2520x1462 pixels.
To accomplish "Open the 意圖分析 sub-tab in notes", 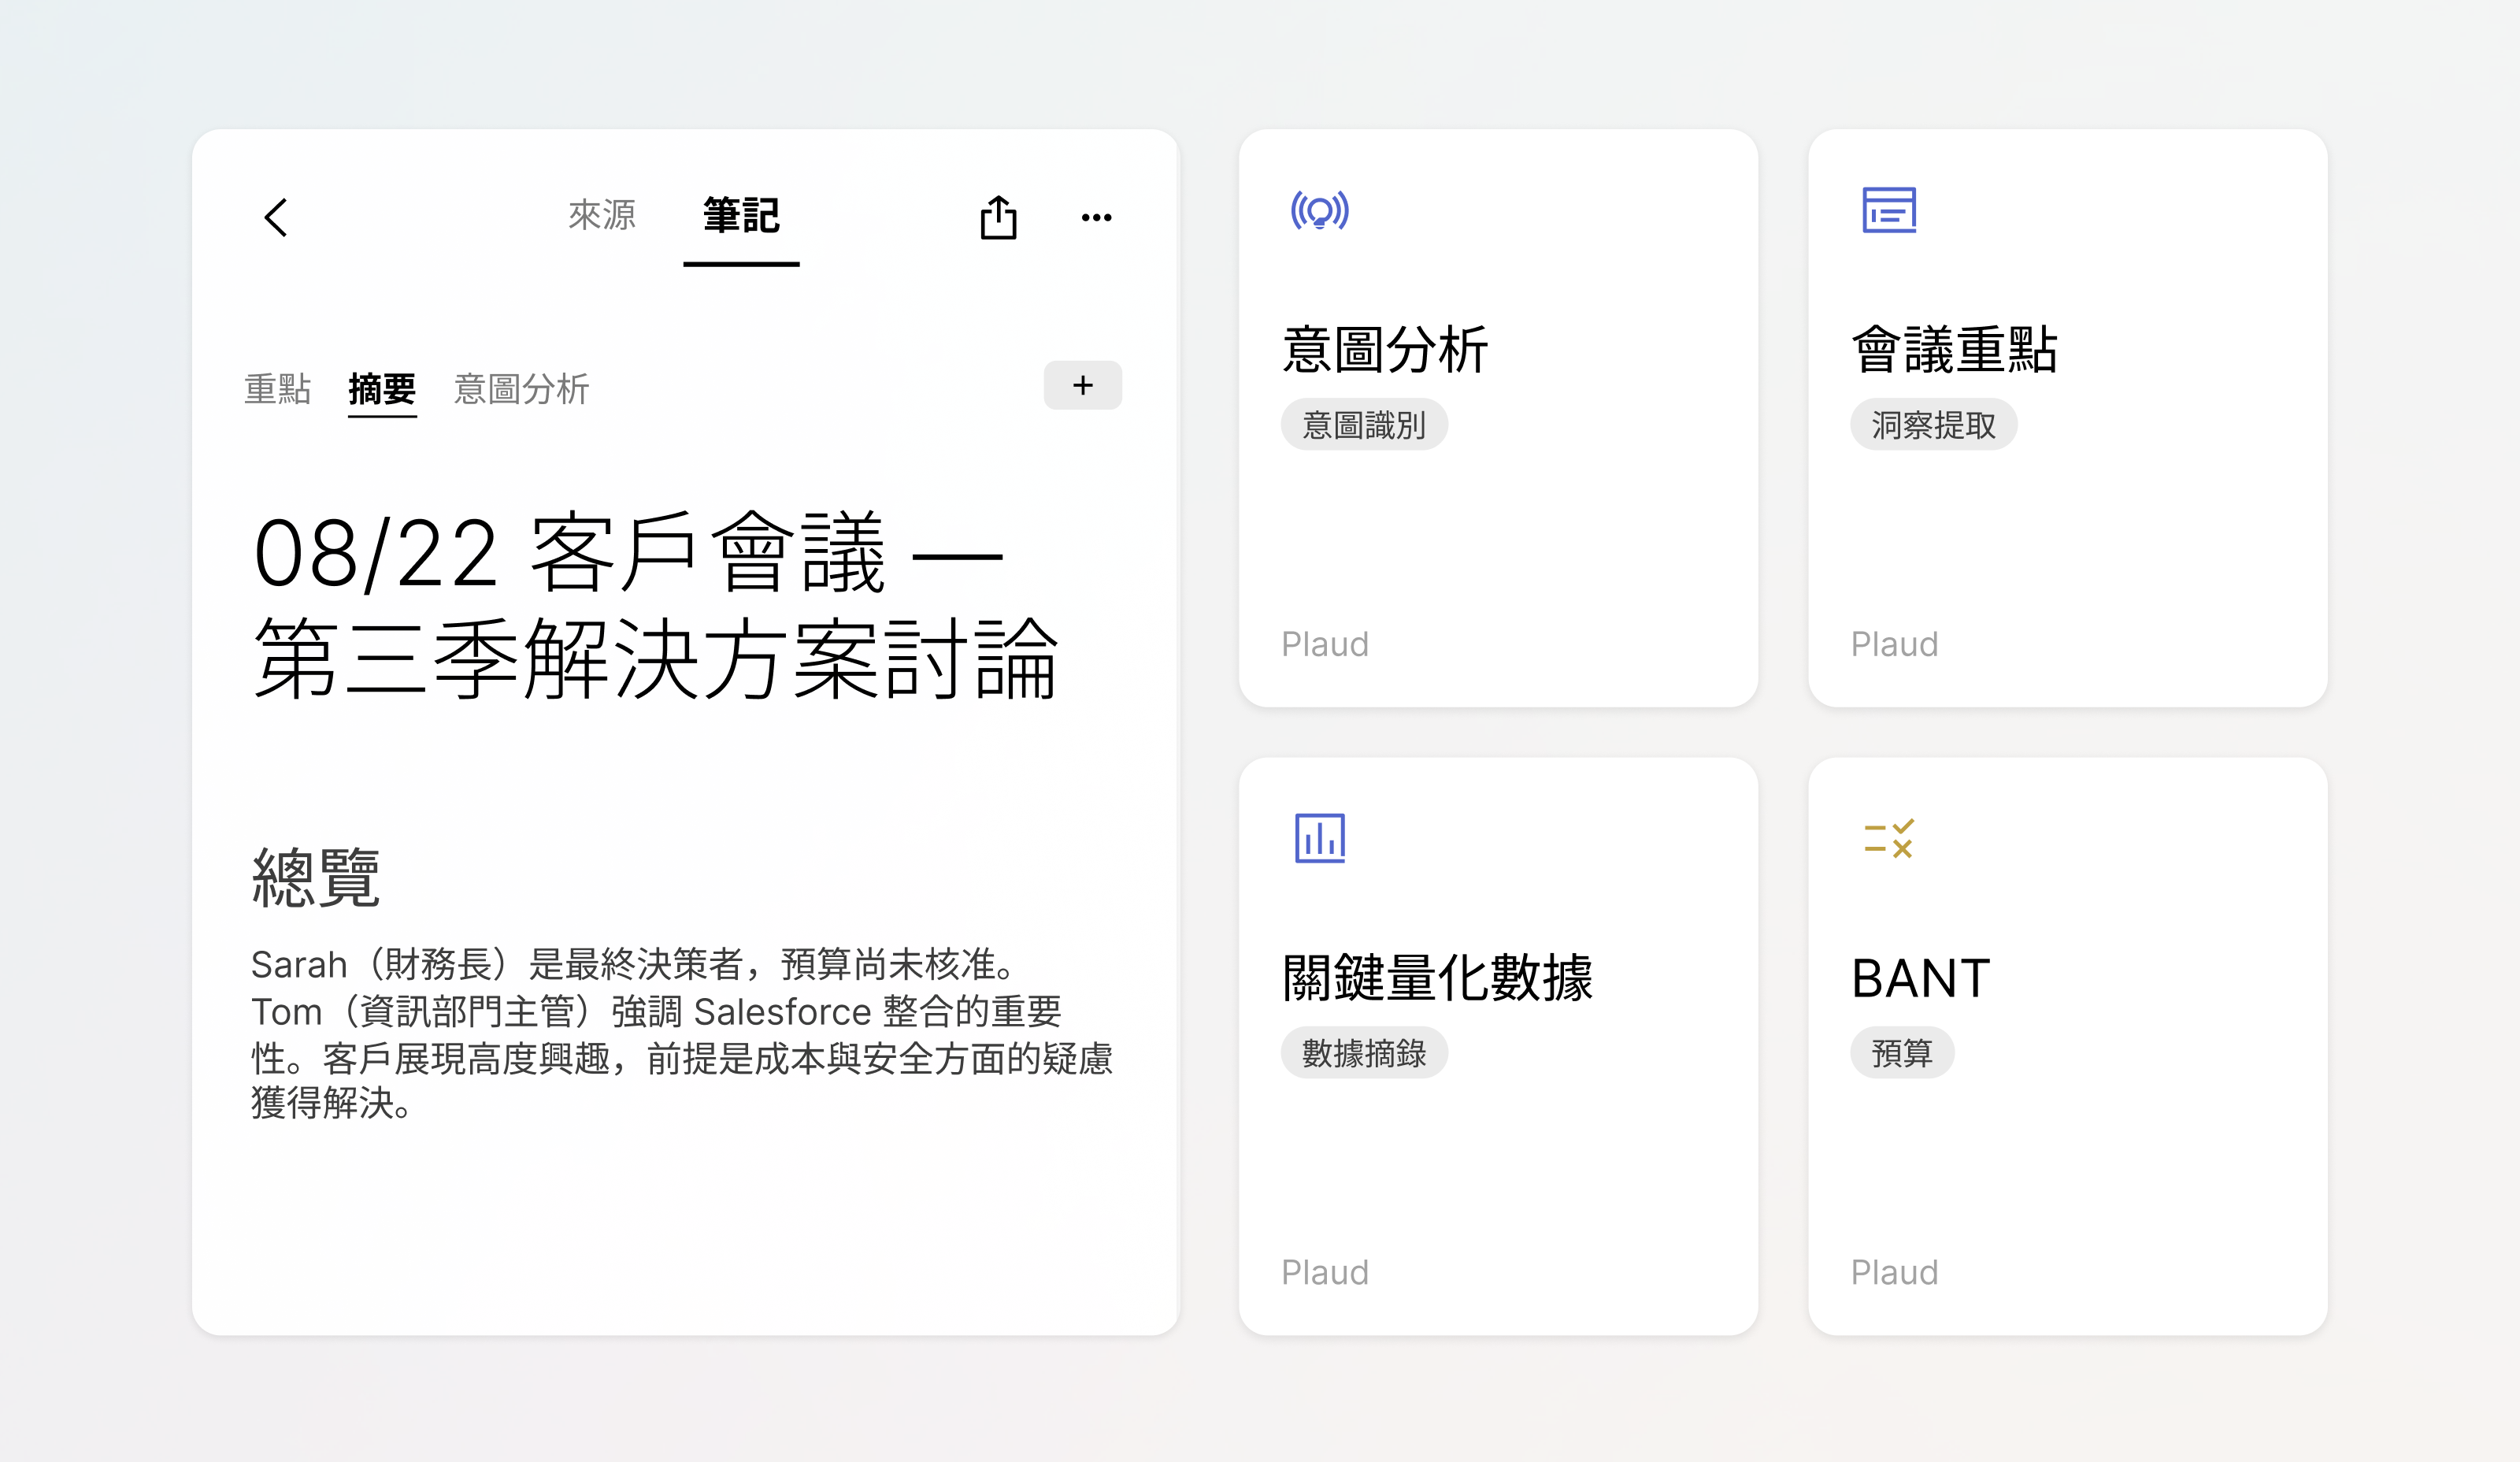I will pos(521,388).
